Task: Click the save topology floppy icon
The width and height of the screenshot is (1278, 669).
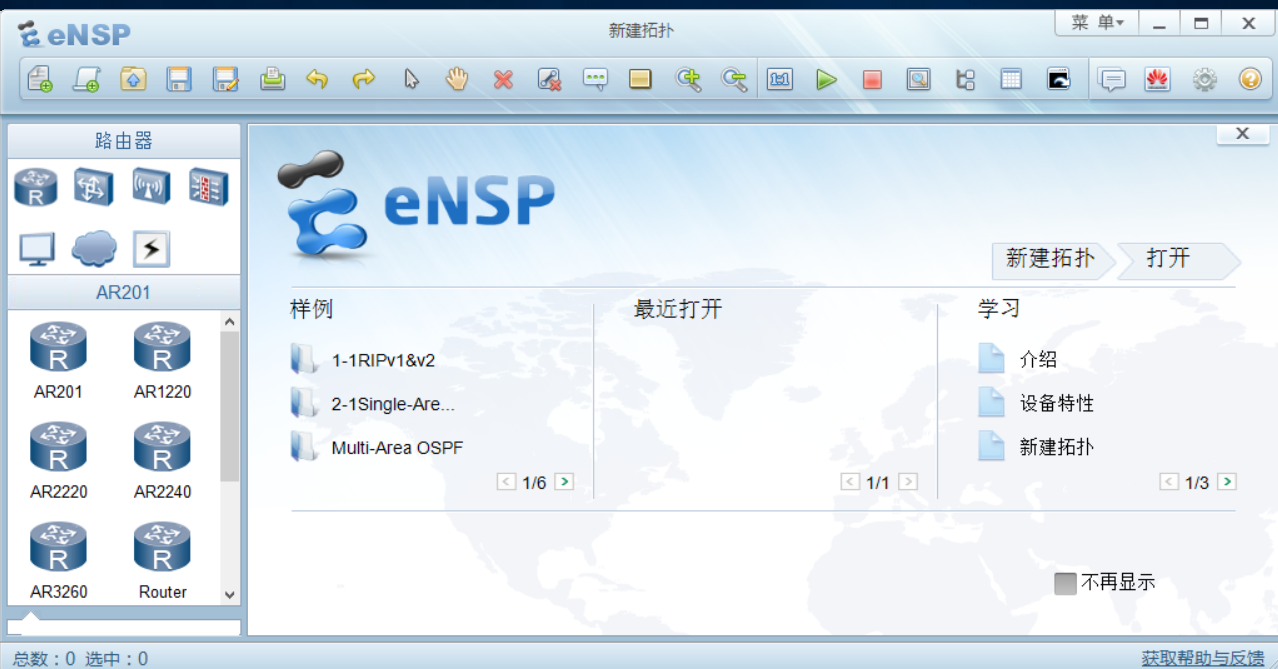Action: coord(179,79)
